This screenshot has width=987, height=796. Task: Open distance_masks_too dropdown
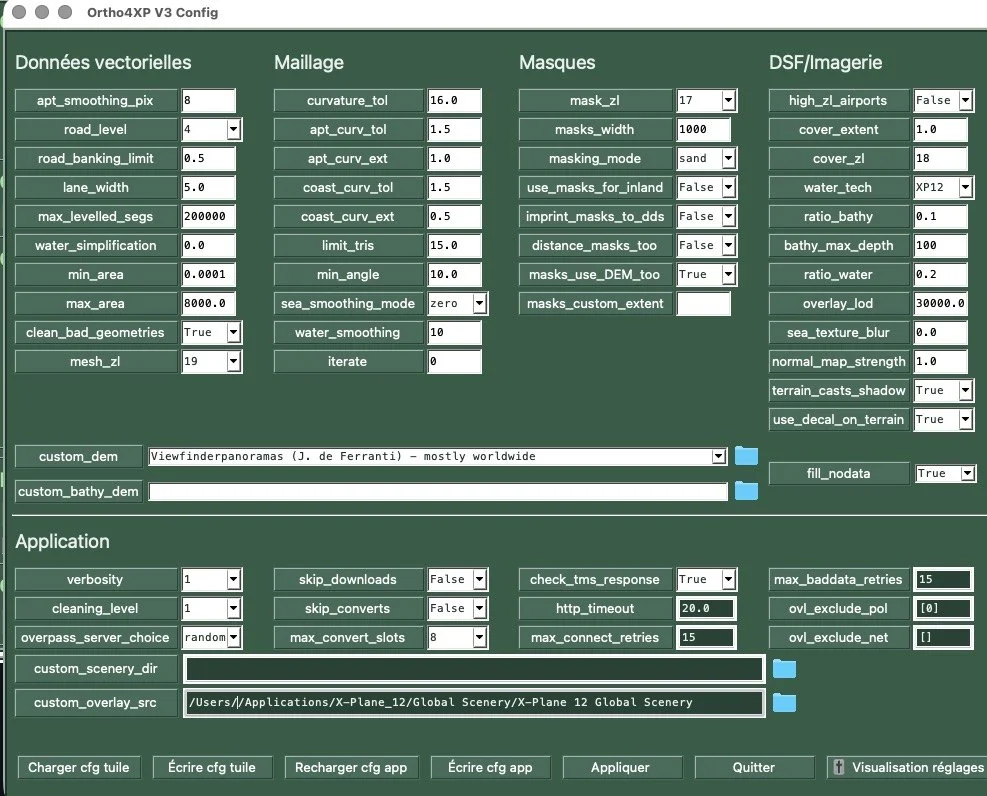pos(728,245)
